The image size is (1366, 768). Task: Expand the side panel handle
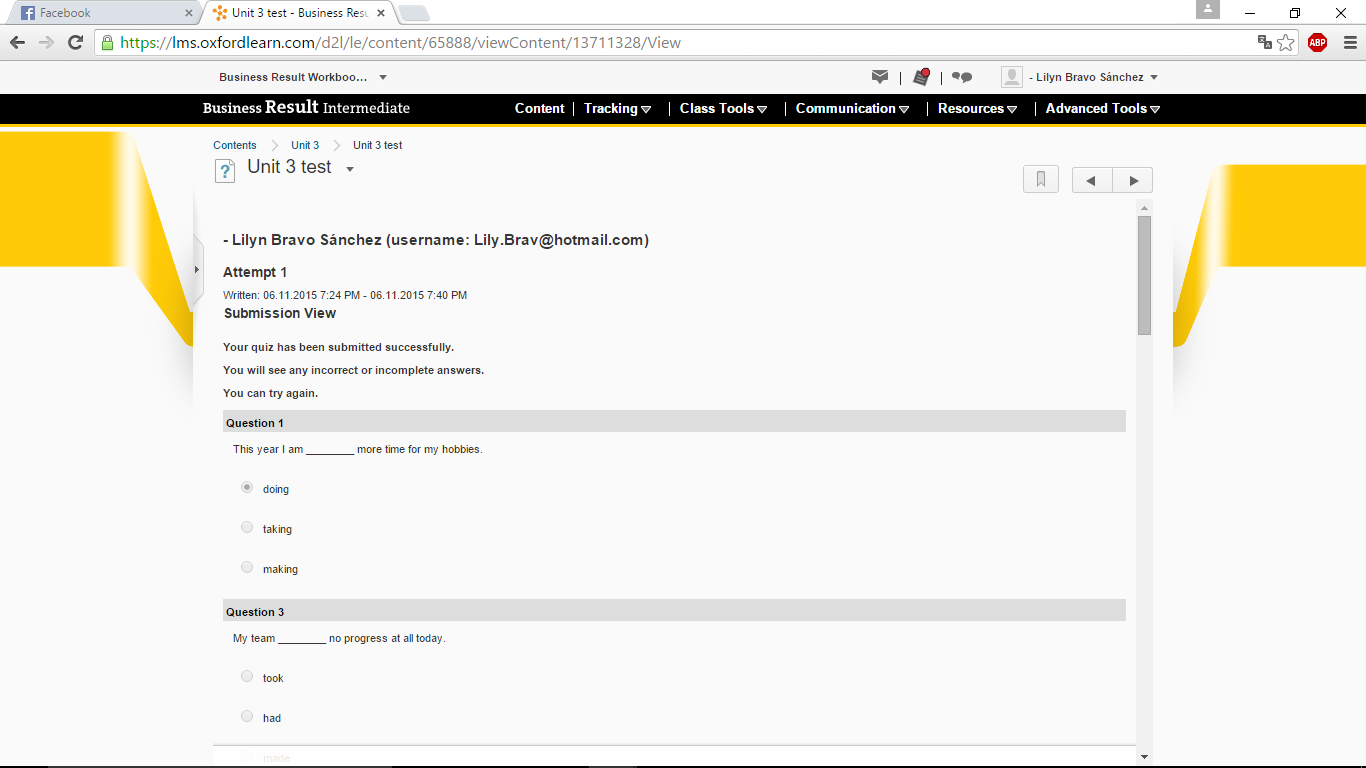click(x=197, y=270)
